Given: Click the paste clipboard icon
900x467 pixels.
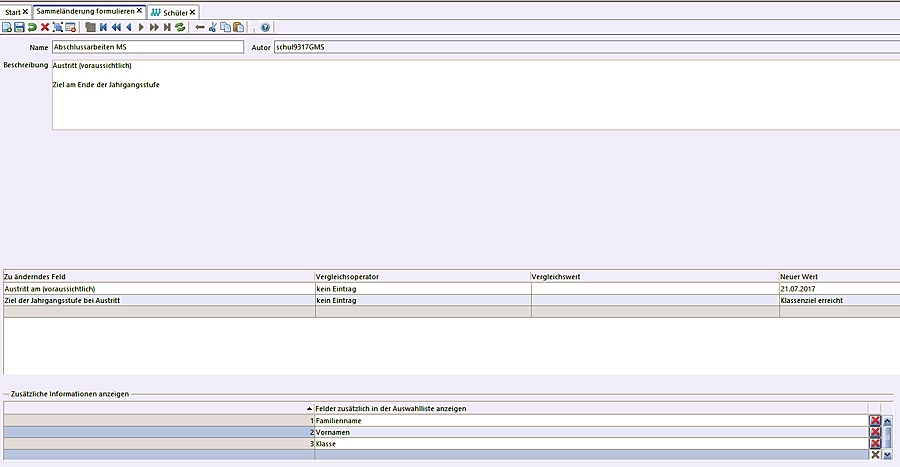Looking at the screenshot, I should coord(238,27).
